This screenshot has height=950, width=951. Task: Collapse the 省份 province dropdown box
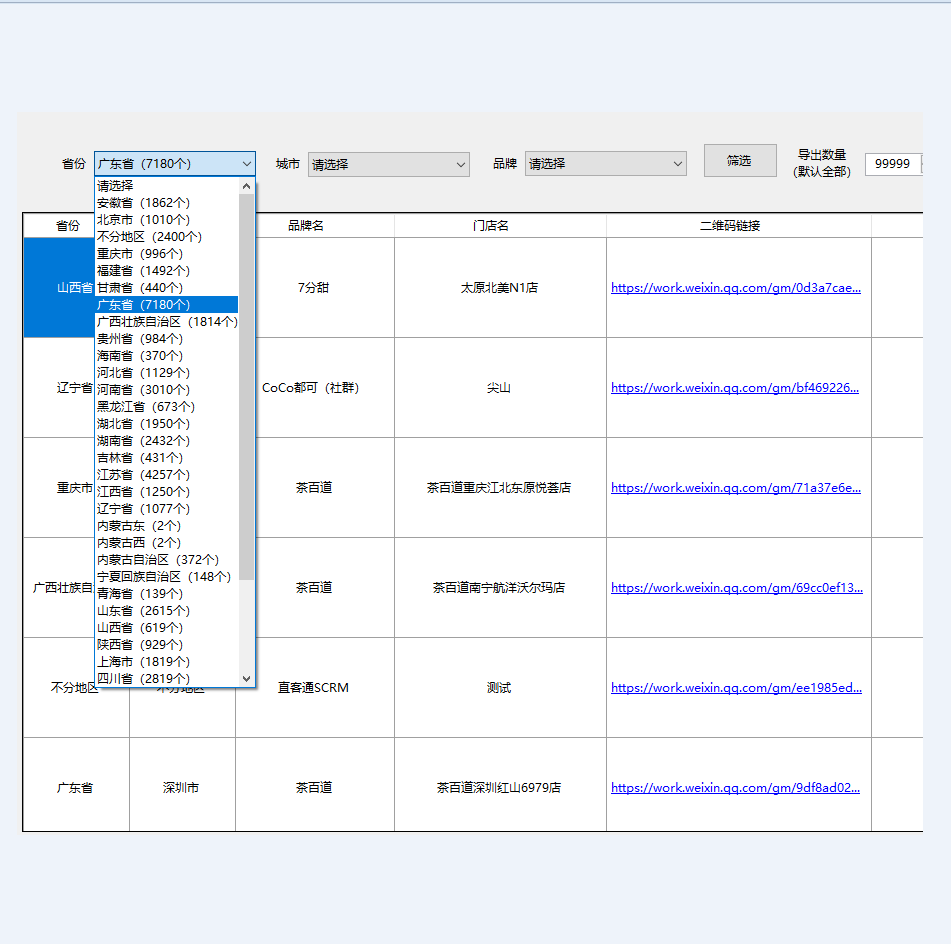[x=246, y=164]
